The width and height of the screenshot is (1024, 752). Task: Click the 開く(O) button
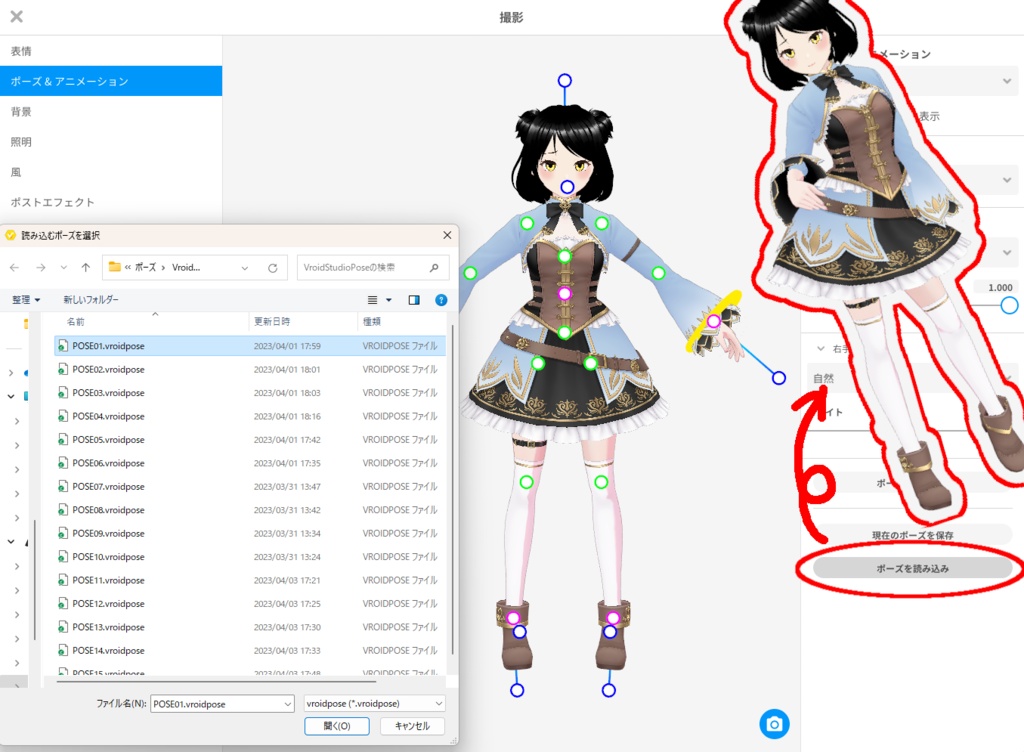(x=337, y=727)
